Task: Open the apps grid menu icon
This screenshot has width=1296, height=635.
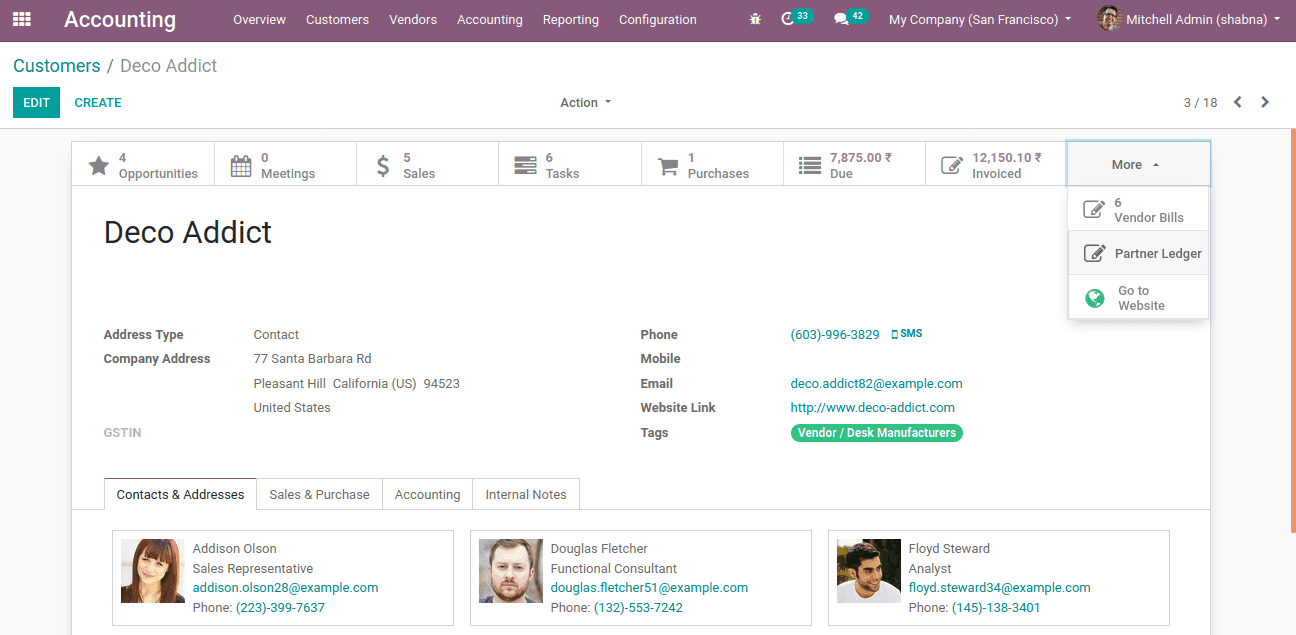Action: pyautogui.click(x=22, y=19)
